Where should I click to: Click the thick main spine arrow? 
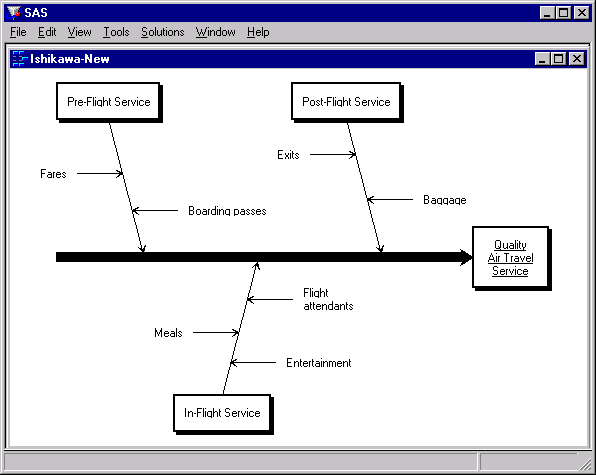264,257
